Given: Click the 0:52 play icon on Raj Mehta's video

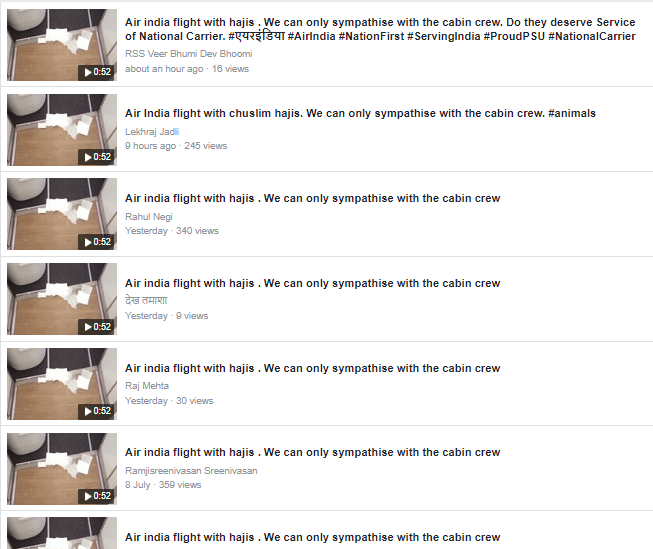Looking at the screenshot, I should point(97,411).
